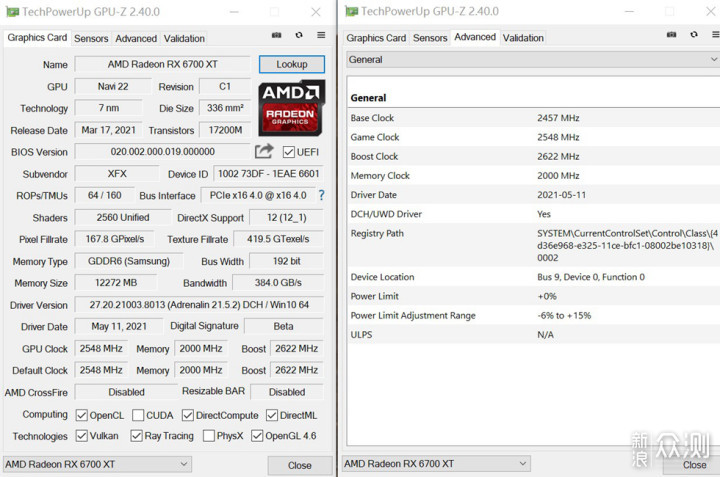
Task: Toggle the UEFI checkbox
Action: [x=289, y=152]
